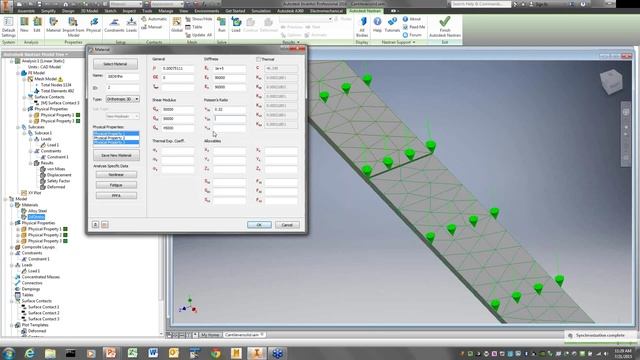Image resolution: width=640 pixels, height=360 pixels.
Task: Open the Fatigue data button
Action: coord(116,185)
